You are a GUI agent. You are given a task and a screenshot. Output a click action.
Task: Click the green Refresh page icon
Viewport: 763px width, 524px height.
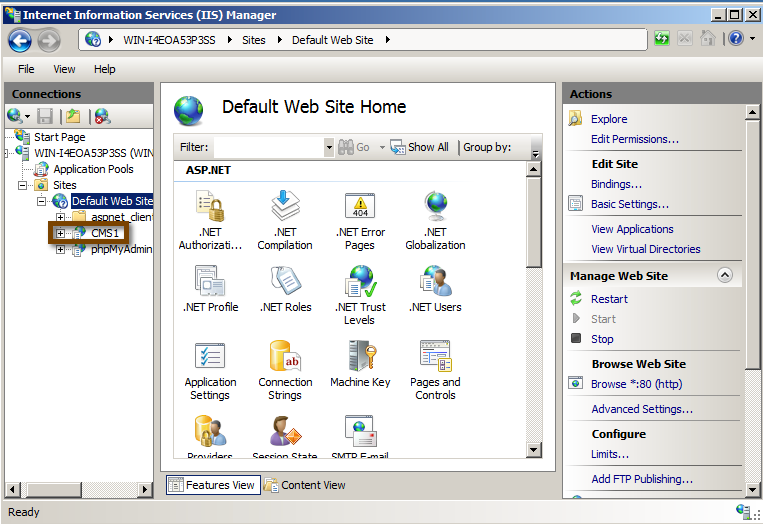point(662,38)
